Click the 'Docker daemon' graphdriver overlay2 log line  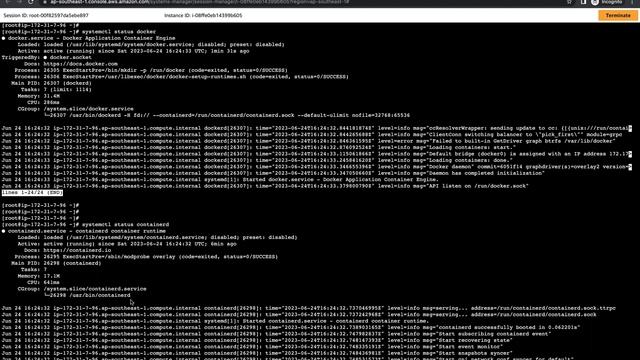coord(317,167)
